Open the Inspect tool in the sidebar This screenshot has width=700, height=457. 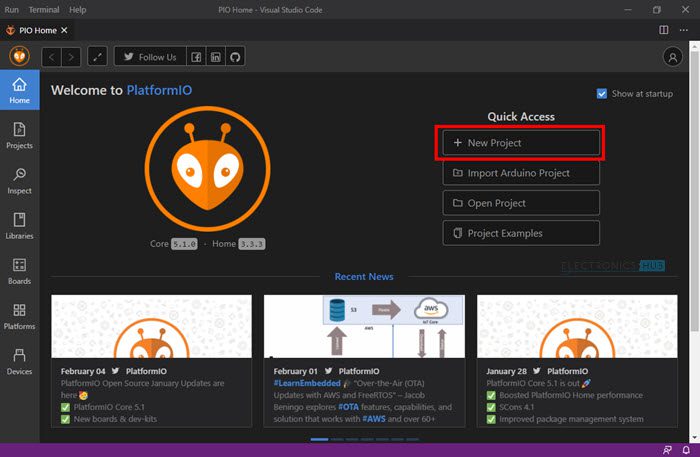(x=19, y=181)
